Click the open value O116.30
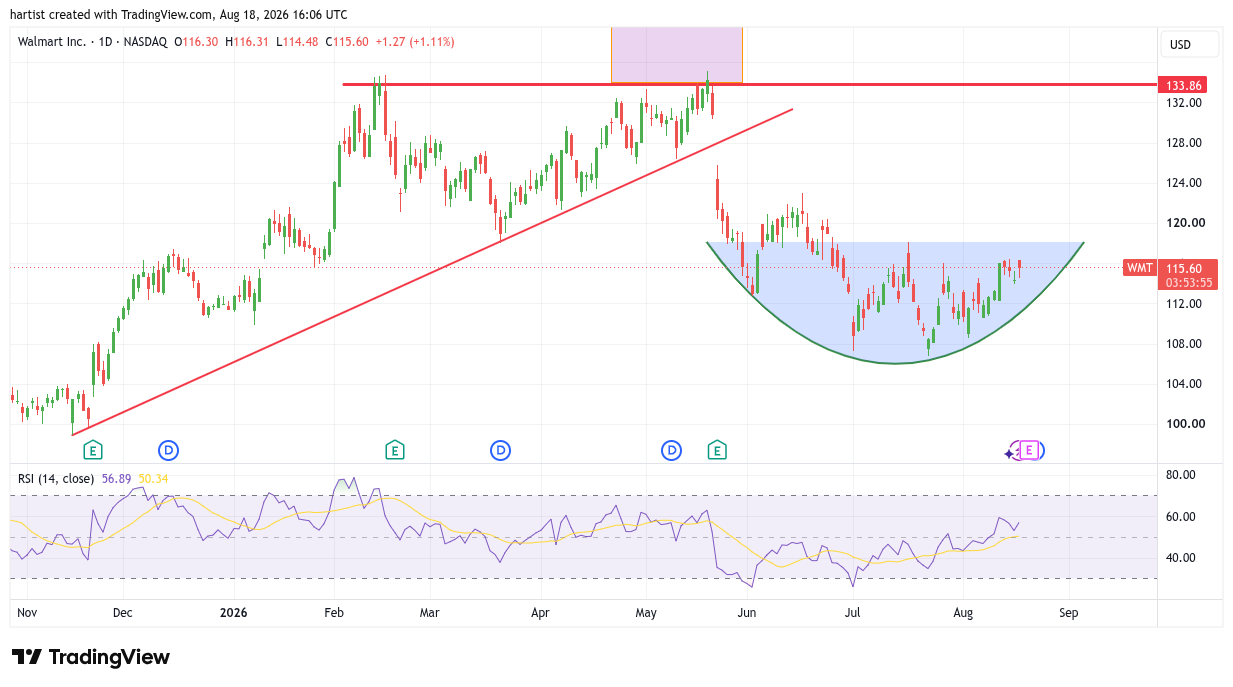 pos(197,42)
